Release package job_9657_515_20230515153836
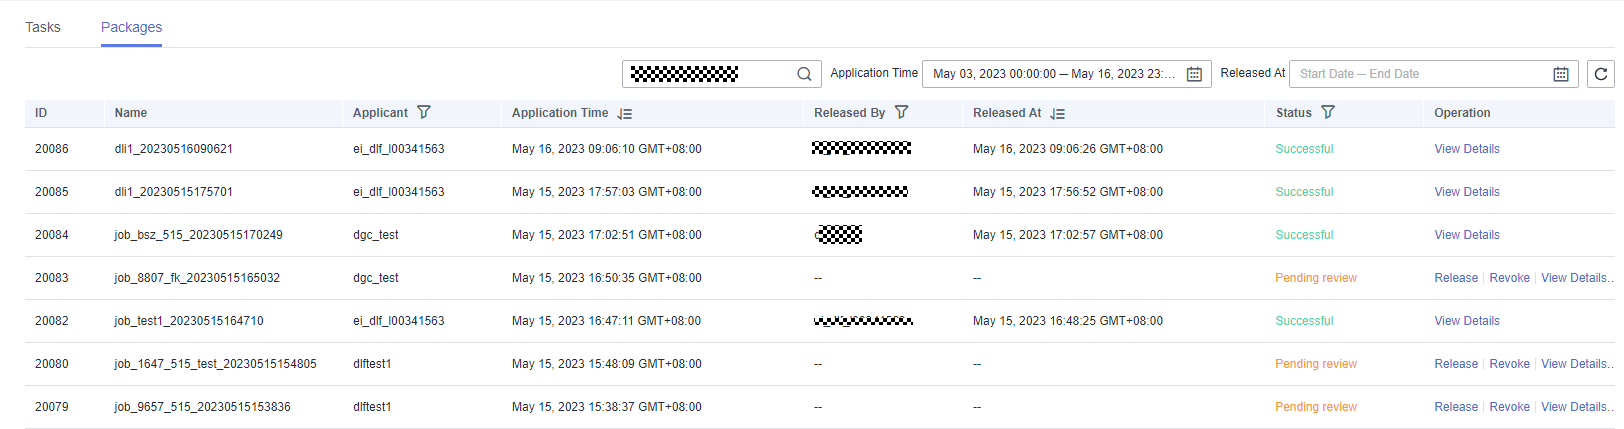Screen dimensions: 1624x429 [1455, 407]
